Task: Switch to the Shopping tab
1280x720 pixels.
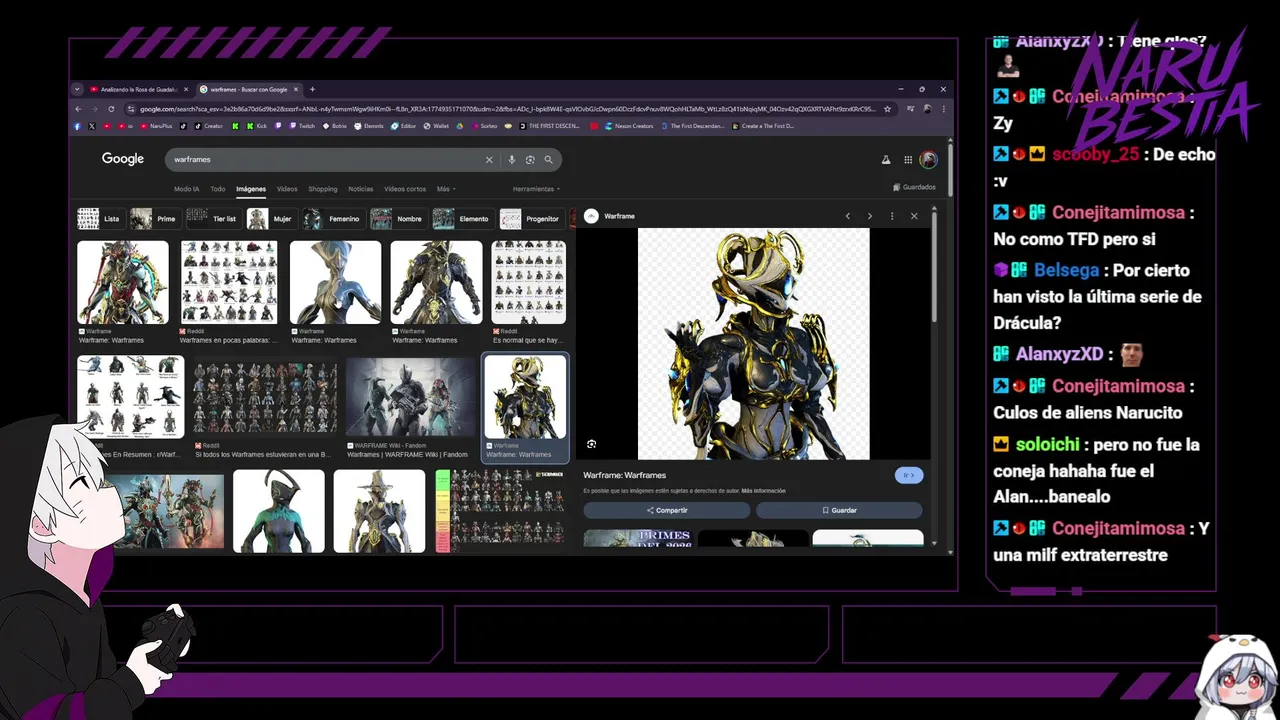Action: coord(322,189)
